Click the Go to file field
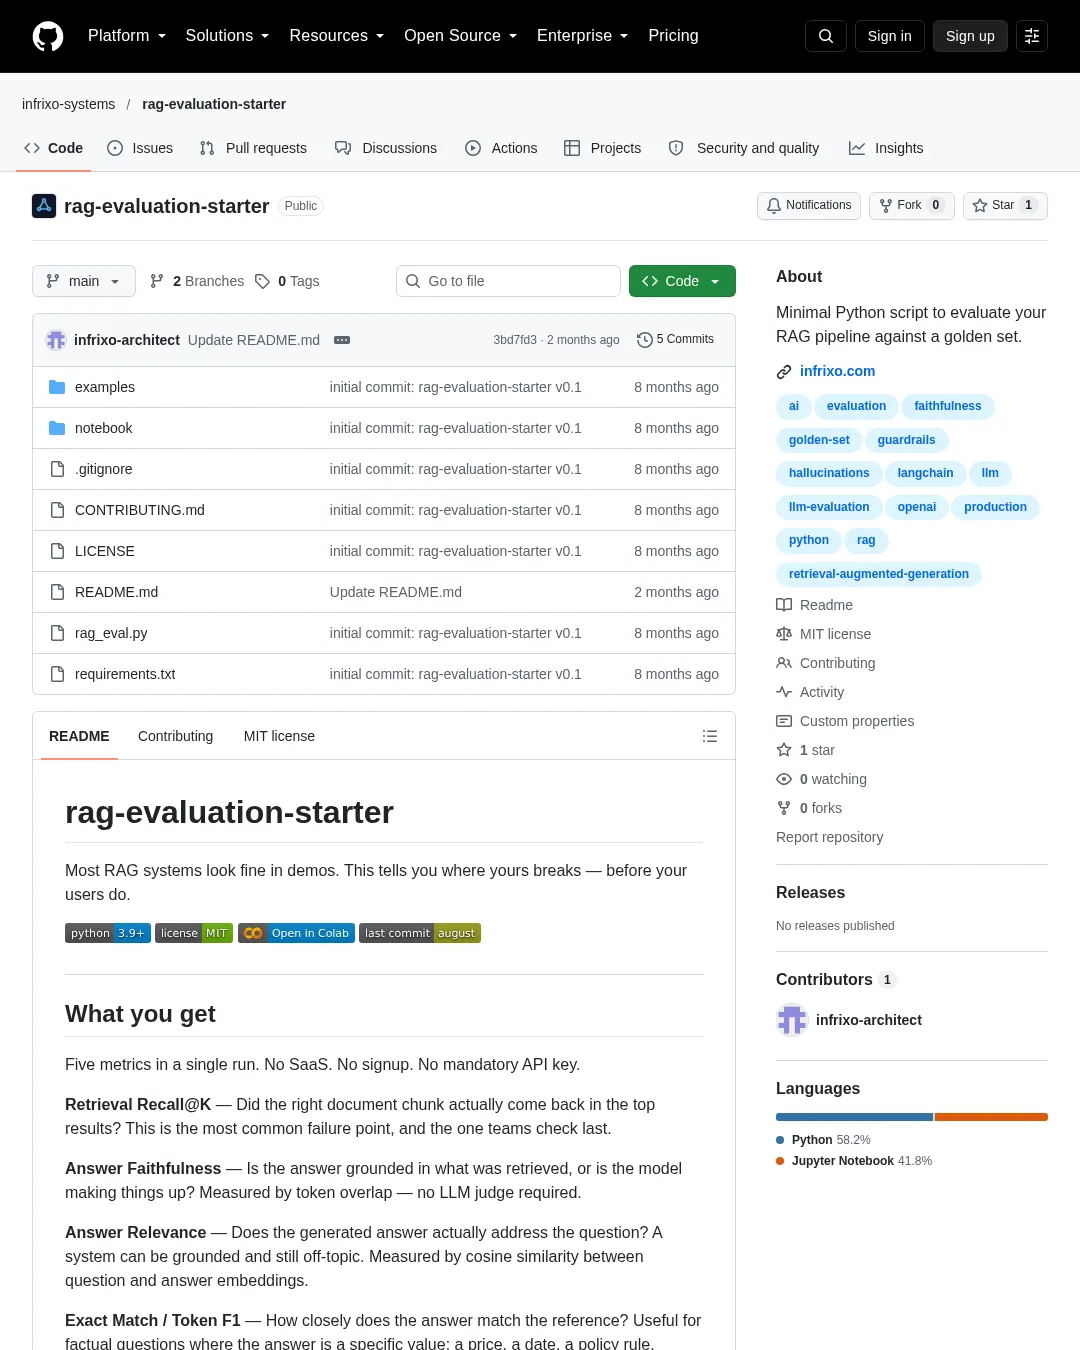1080x1350 pixels. click(508, 281)
